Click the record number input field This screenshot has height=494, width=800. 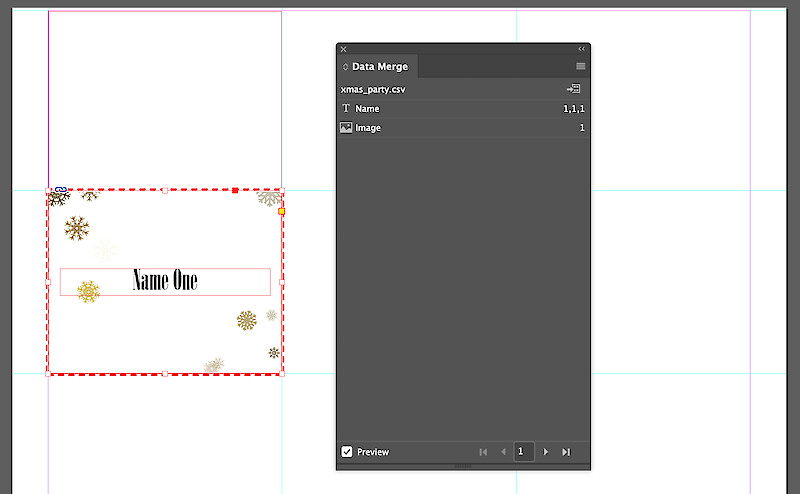pos(524,452)
